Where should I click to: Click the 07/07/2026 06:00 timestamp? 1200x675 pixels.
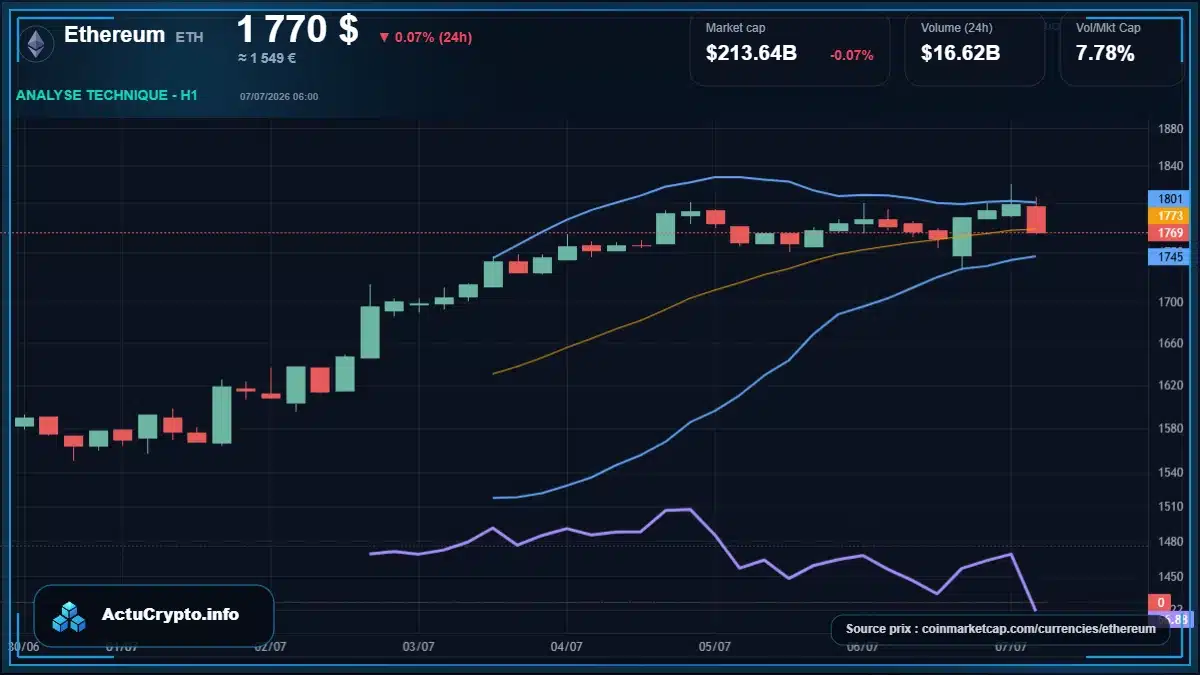[x=279, y=96]
